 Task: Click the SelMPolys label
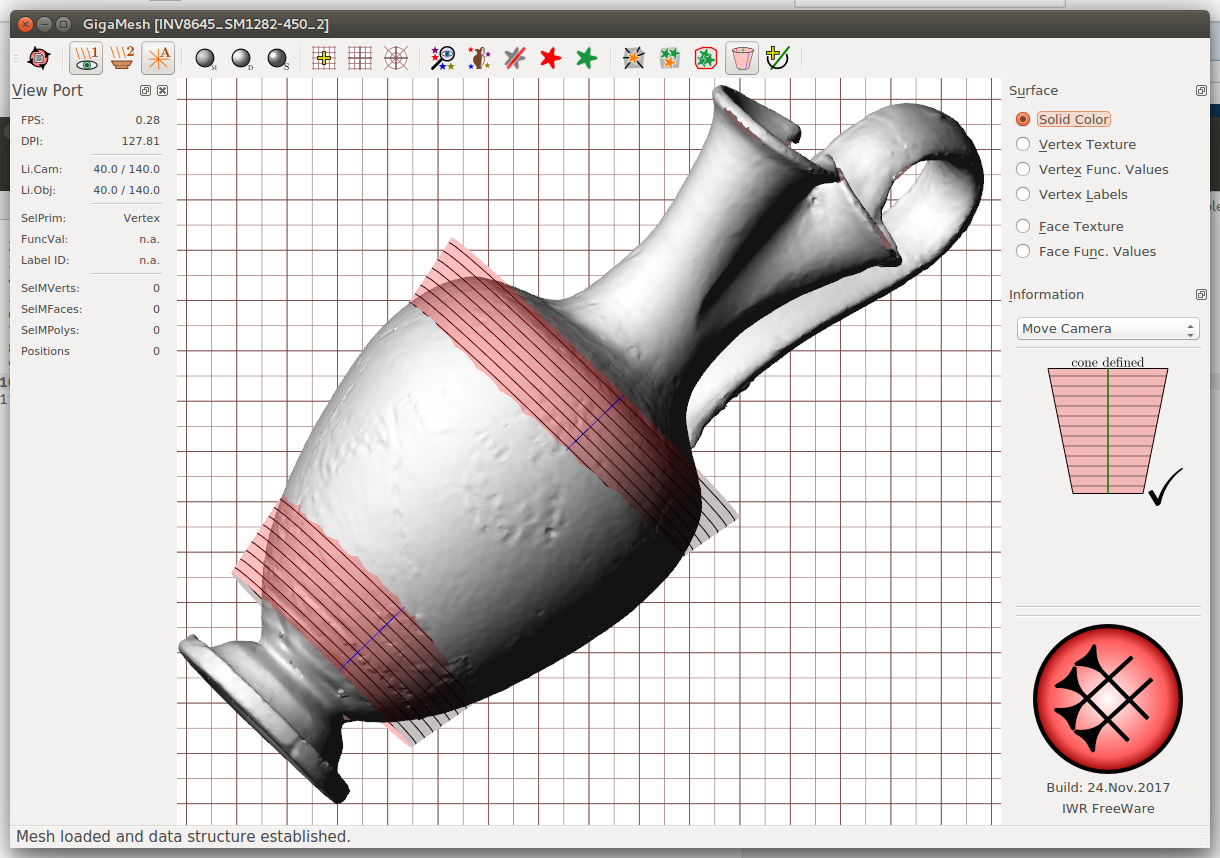tap(50, 330)
